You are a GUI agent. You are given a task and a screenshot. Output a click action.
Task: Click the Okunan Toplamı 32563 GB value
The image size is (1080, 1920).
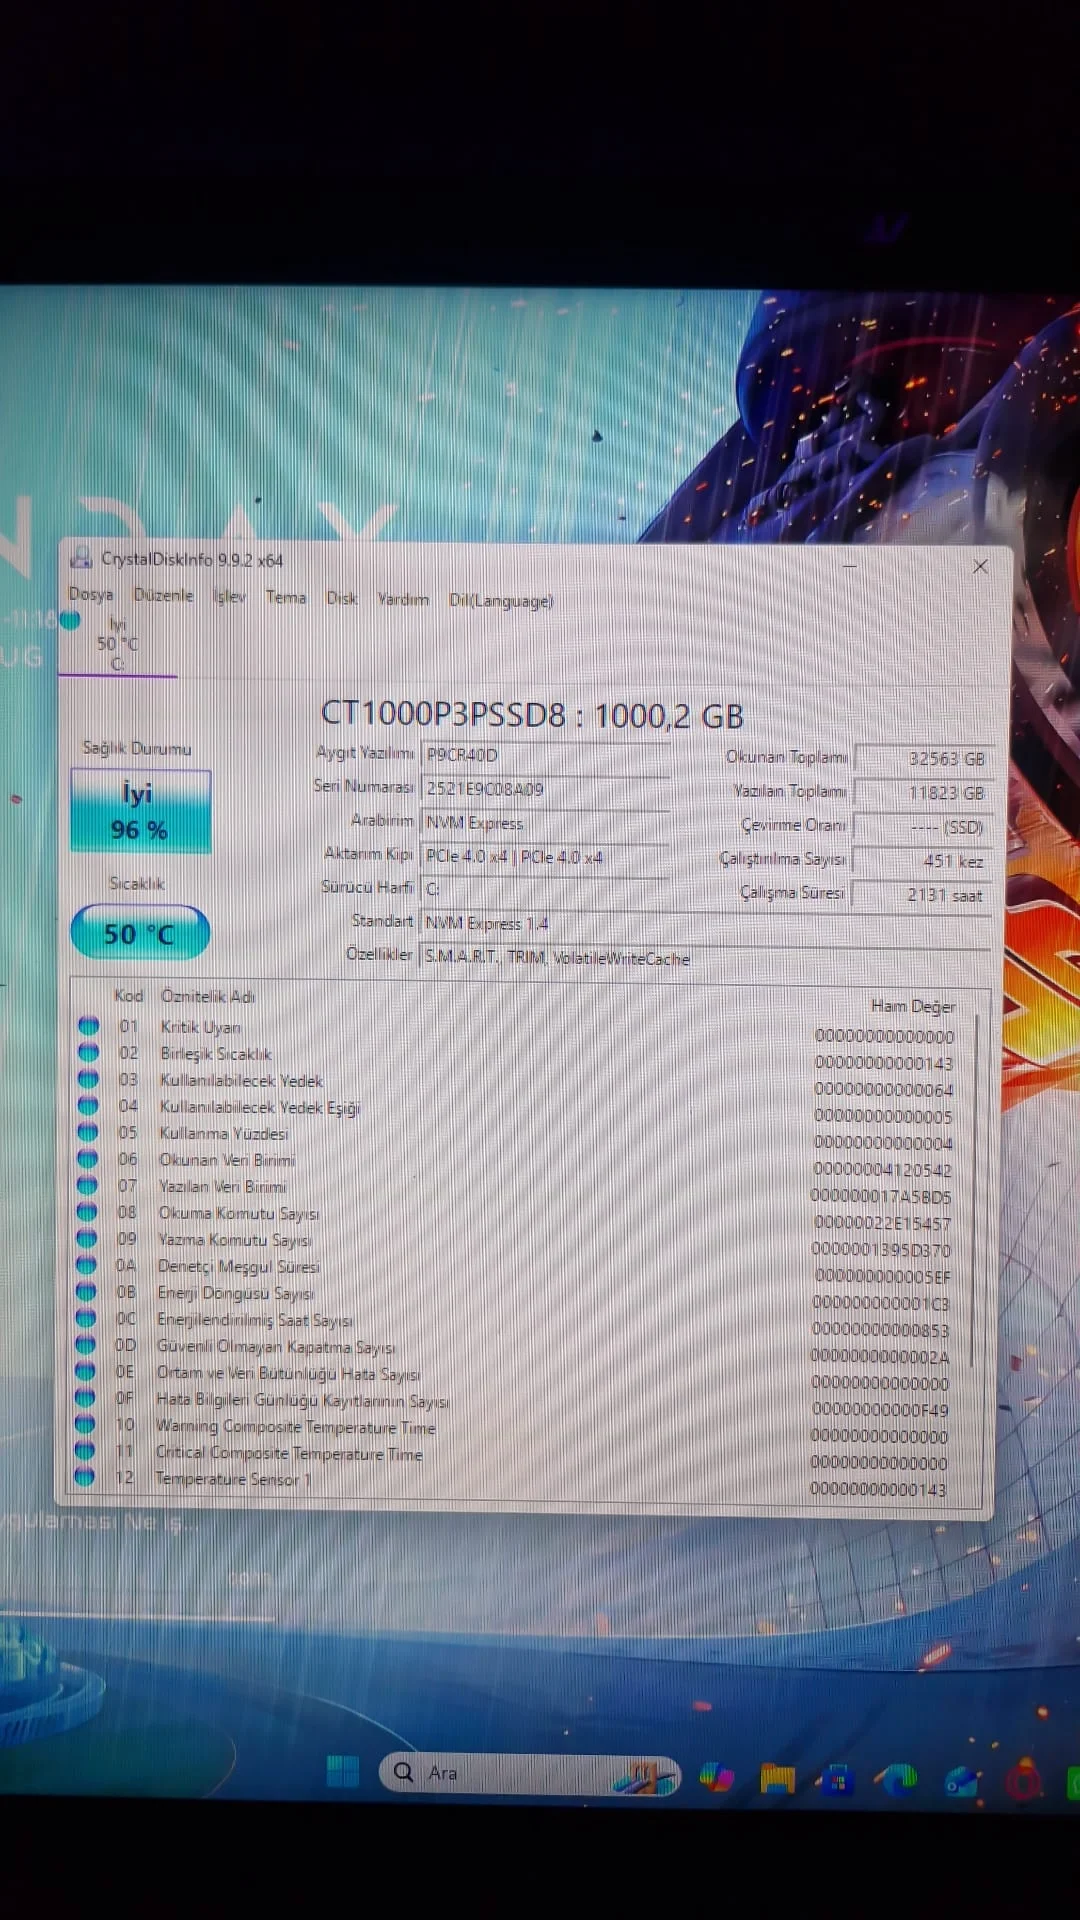point(923,759)
